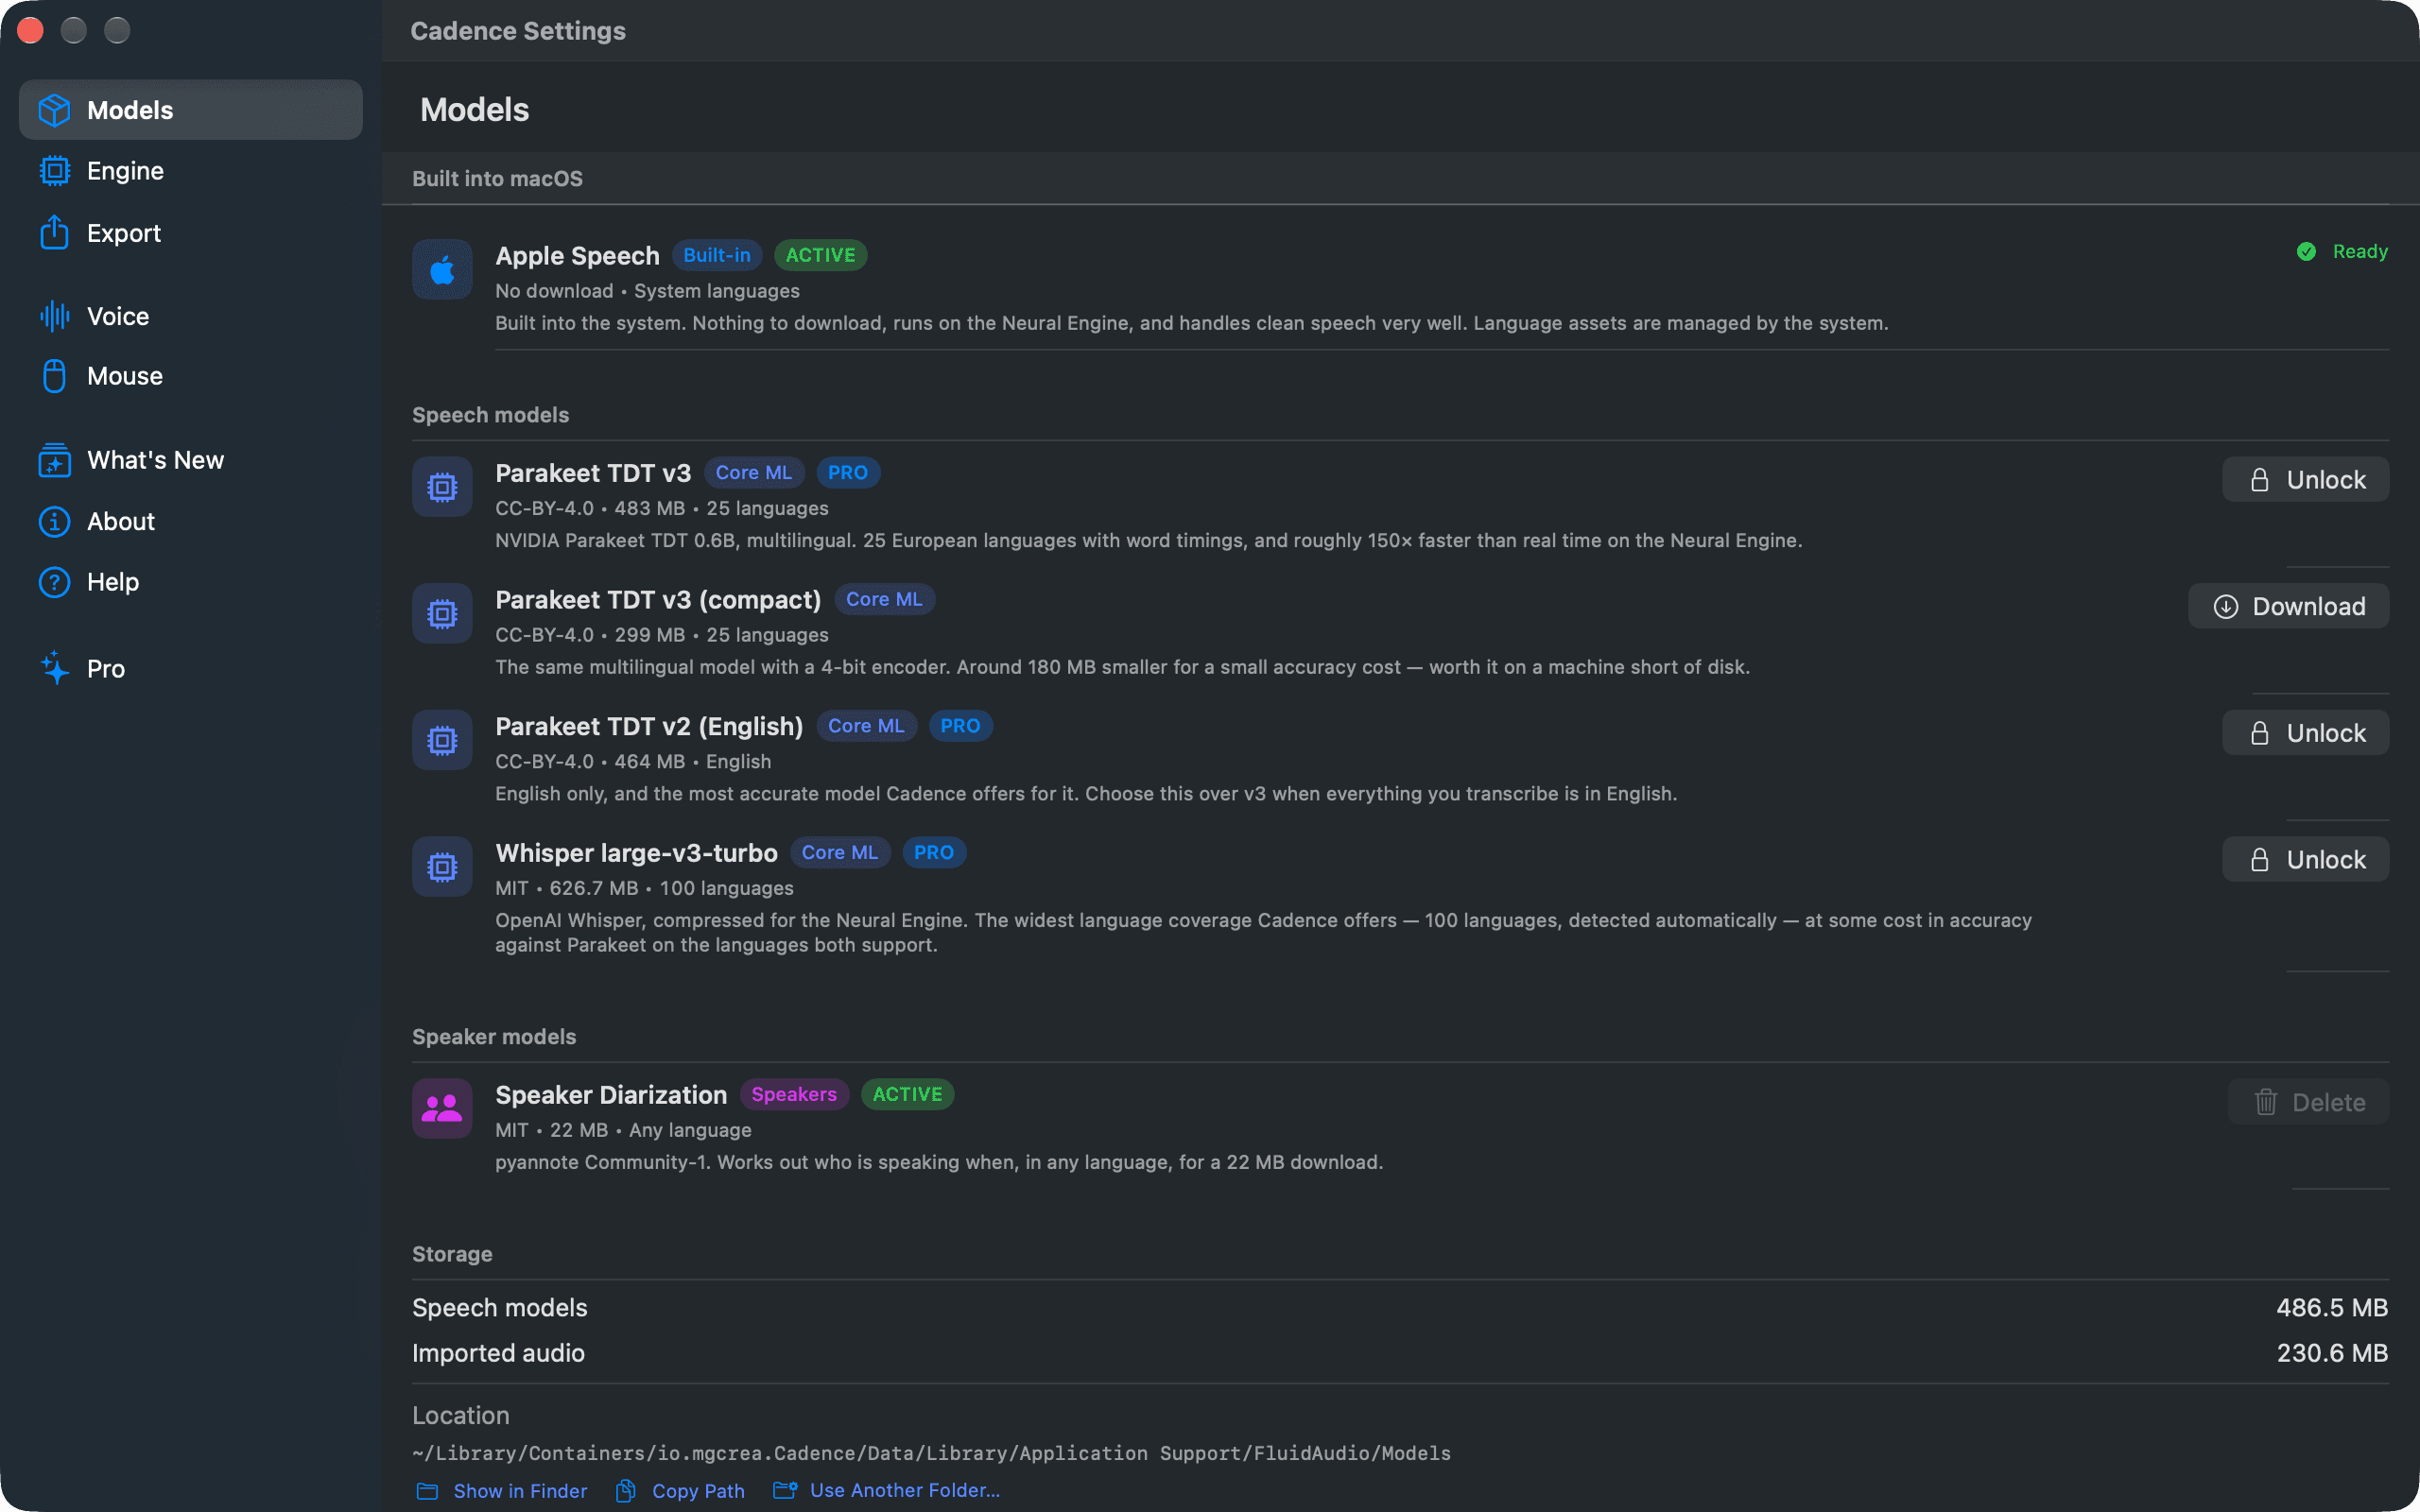Click the Voice waveform icon in sidebar

pyautogui.click(x=54, y=316)
